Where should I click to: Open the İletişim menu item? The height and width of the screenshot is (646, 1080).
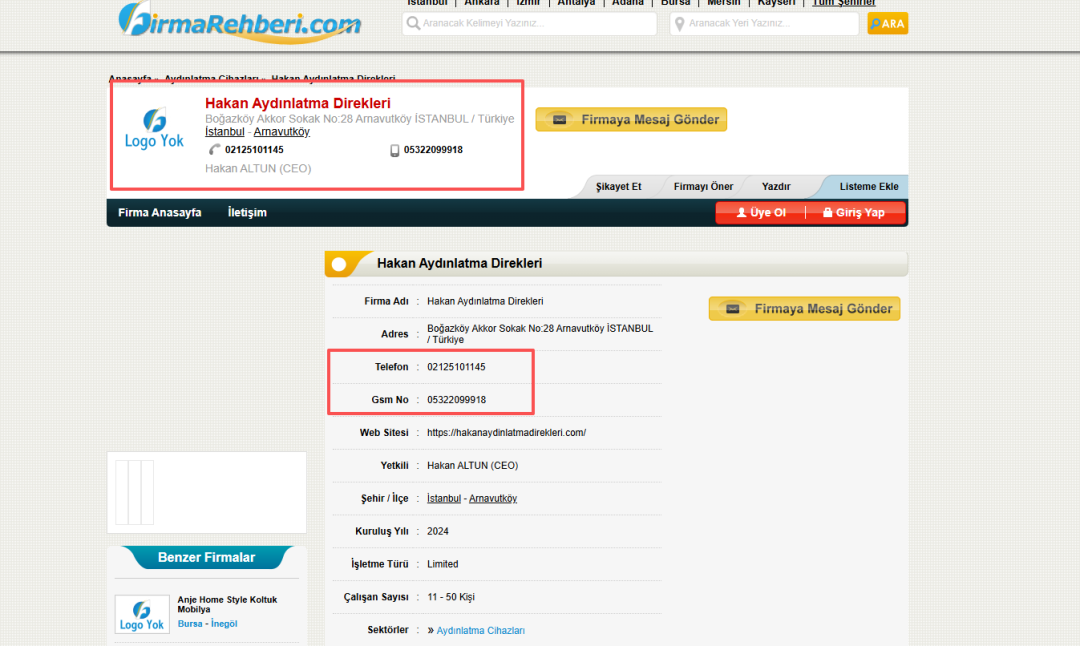[x=247, y=213]
